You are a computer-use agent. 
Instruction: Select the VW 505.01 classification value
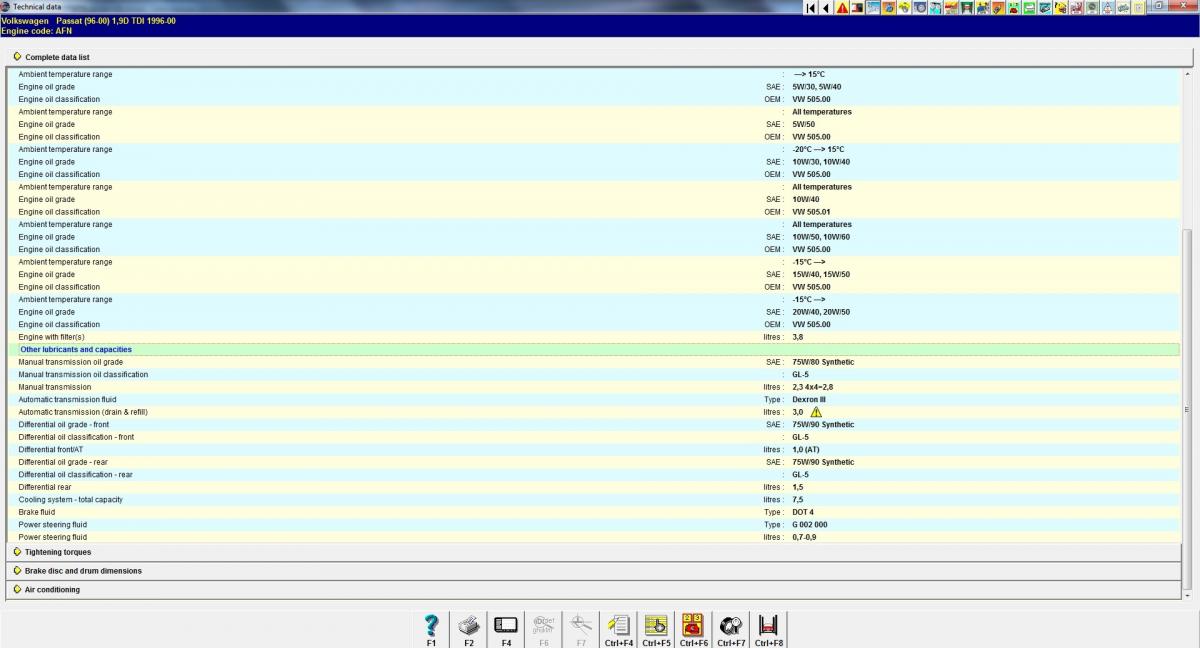click(811, 212)
